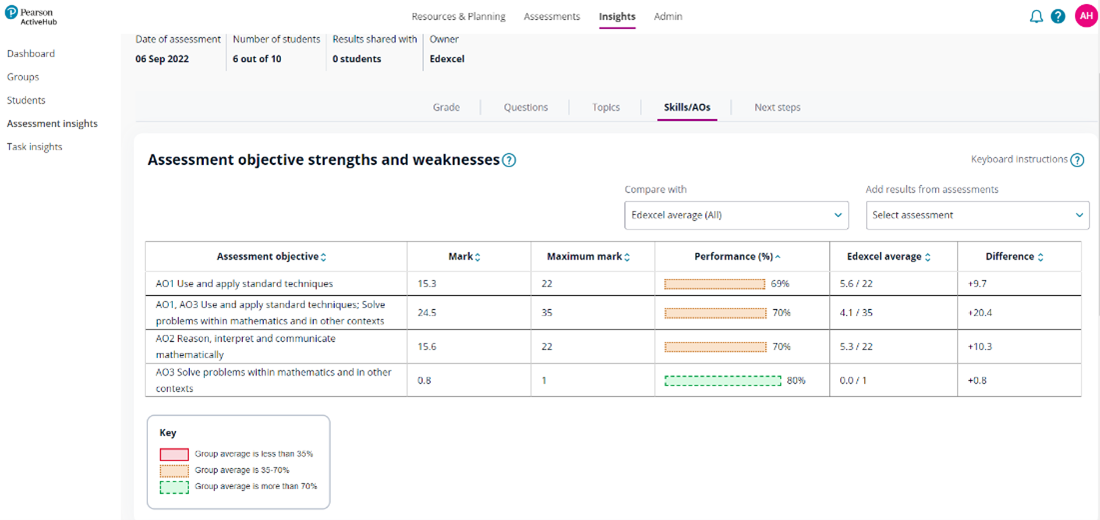The image size is (1100, 520).
Task: Click the help question mark icon in header
Action: pyautogui.click(x=1058, y=17)
